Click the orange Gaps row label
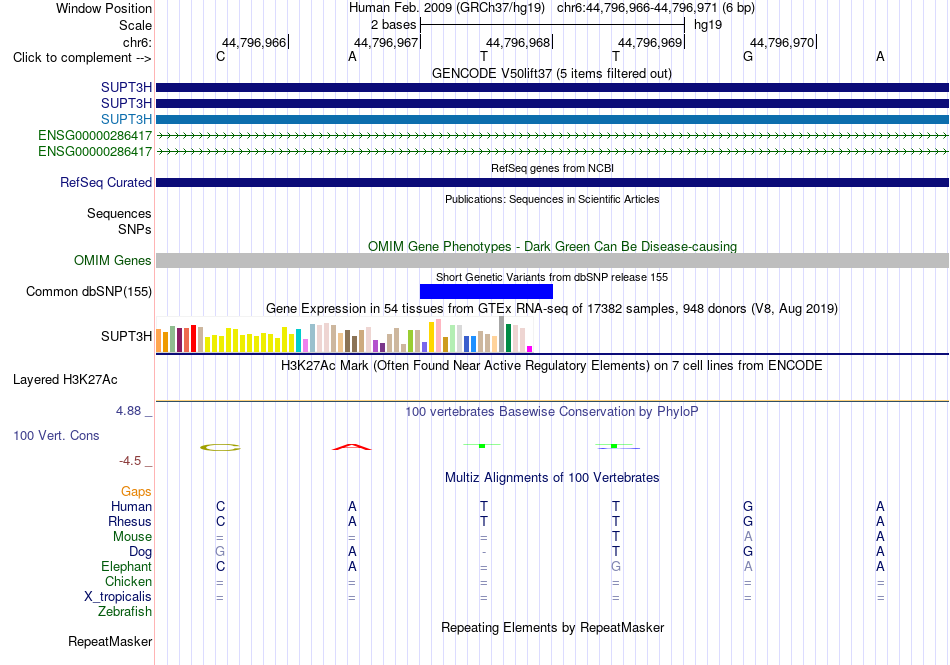Screen dimensions: 950x665 pyautogui.click(x=136, y=491)
